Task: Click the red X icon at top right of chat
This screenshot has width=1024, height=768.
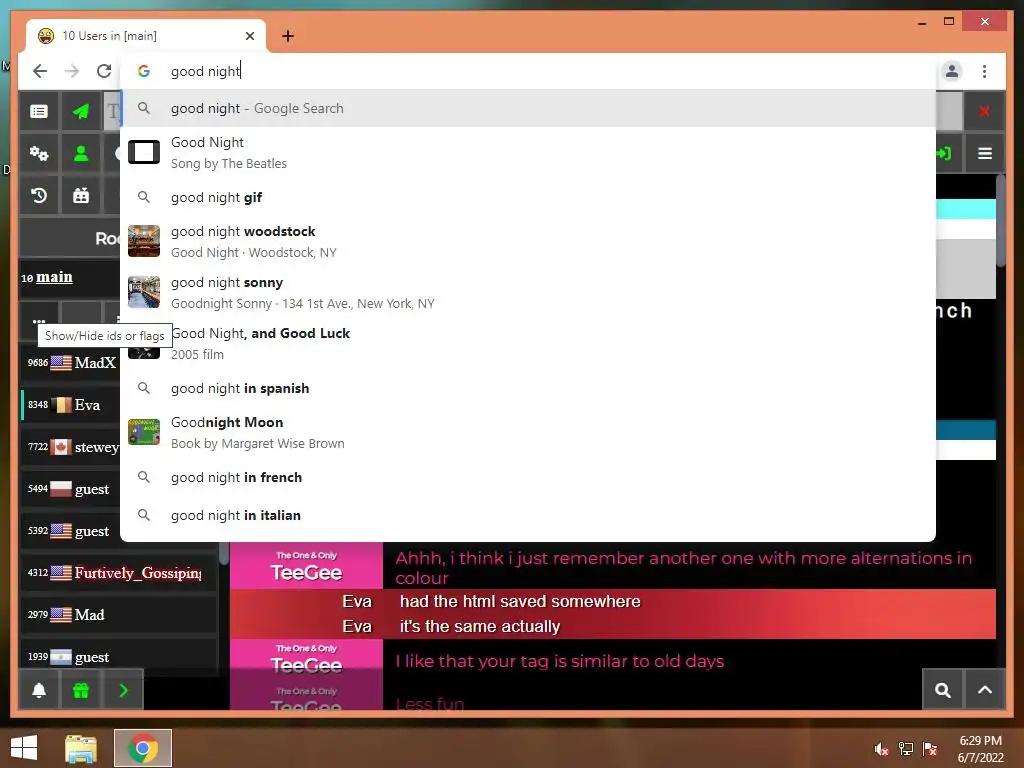Action: (x=984, y=111)
